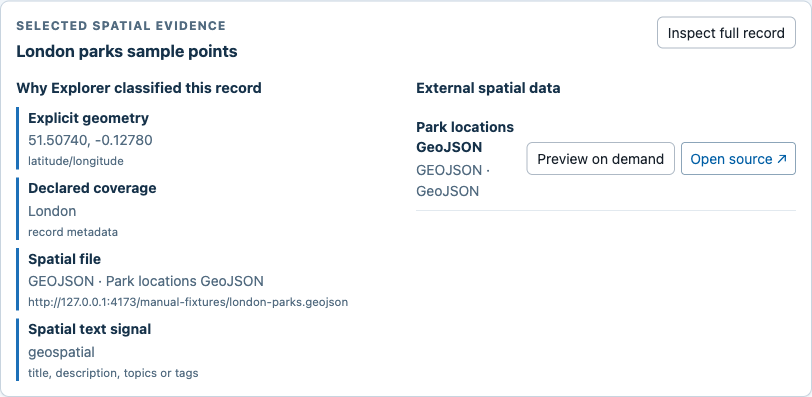Click the External spatial data heading
812x397 pixels.
tap(488, 88)
